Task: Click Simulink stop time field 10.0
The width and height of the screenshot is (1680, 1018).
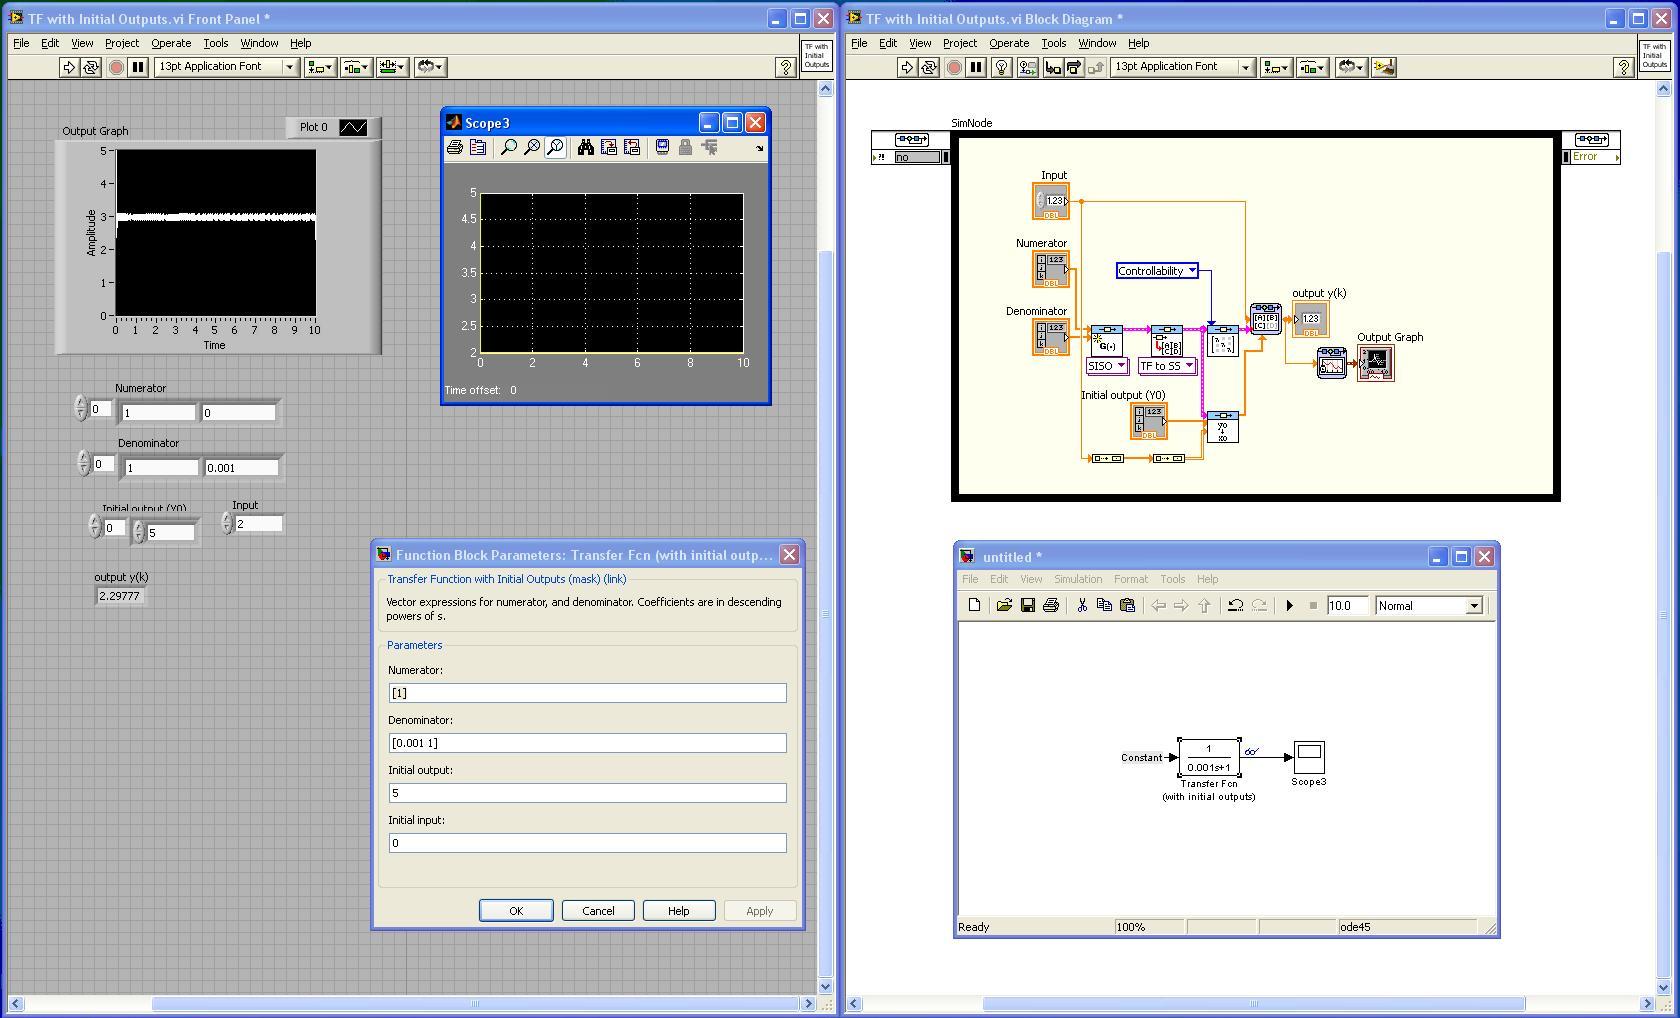Action: [x=1346, y=606]
